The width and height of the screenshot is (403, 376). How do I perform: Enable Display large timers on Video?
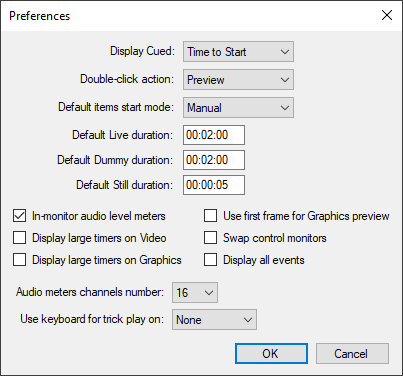click(x=19, y=238)
